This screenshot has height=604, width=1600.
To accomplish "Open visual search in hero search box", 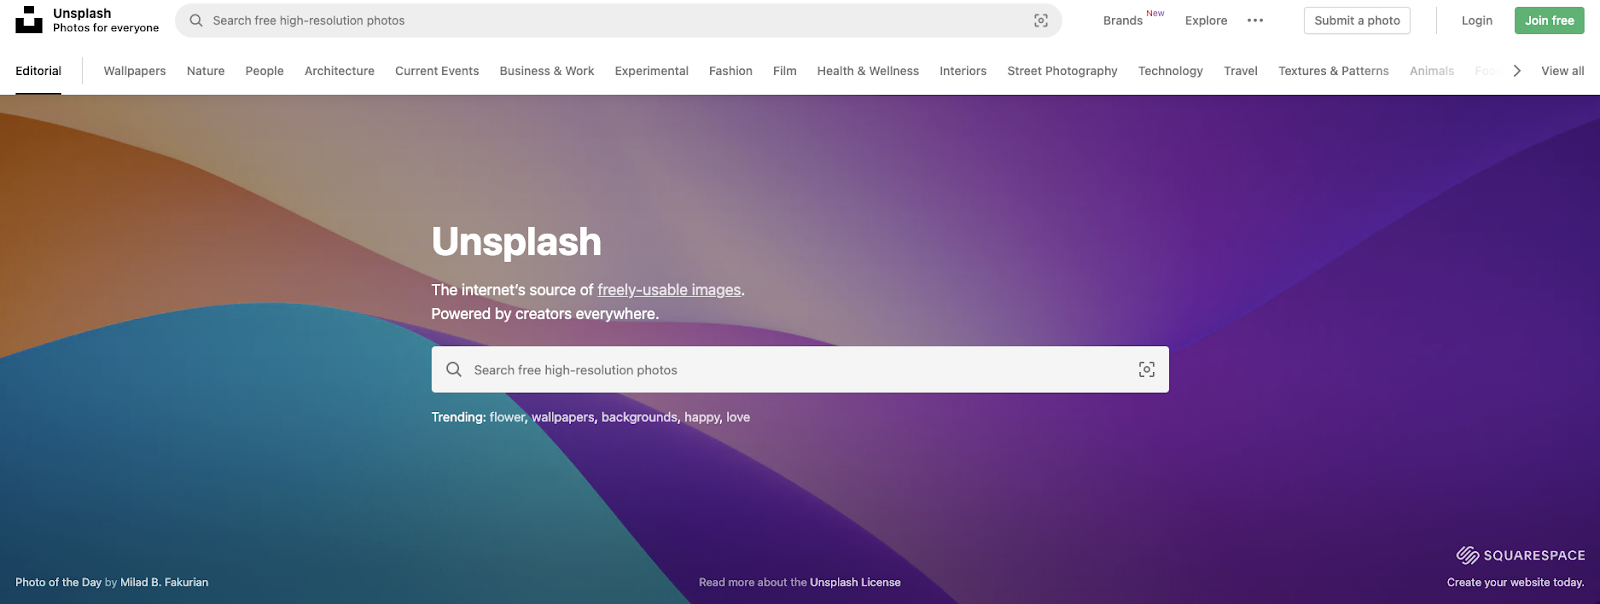I will click(x=1147, y=369).
